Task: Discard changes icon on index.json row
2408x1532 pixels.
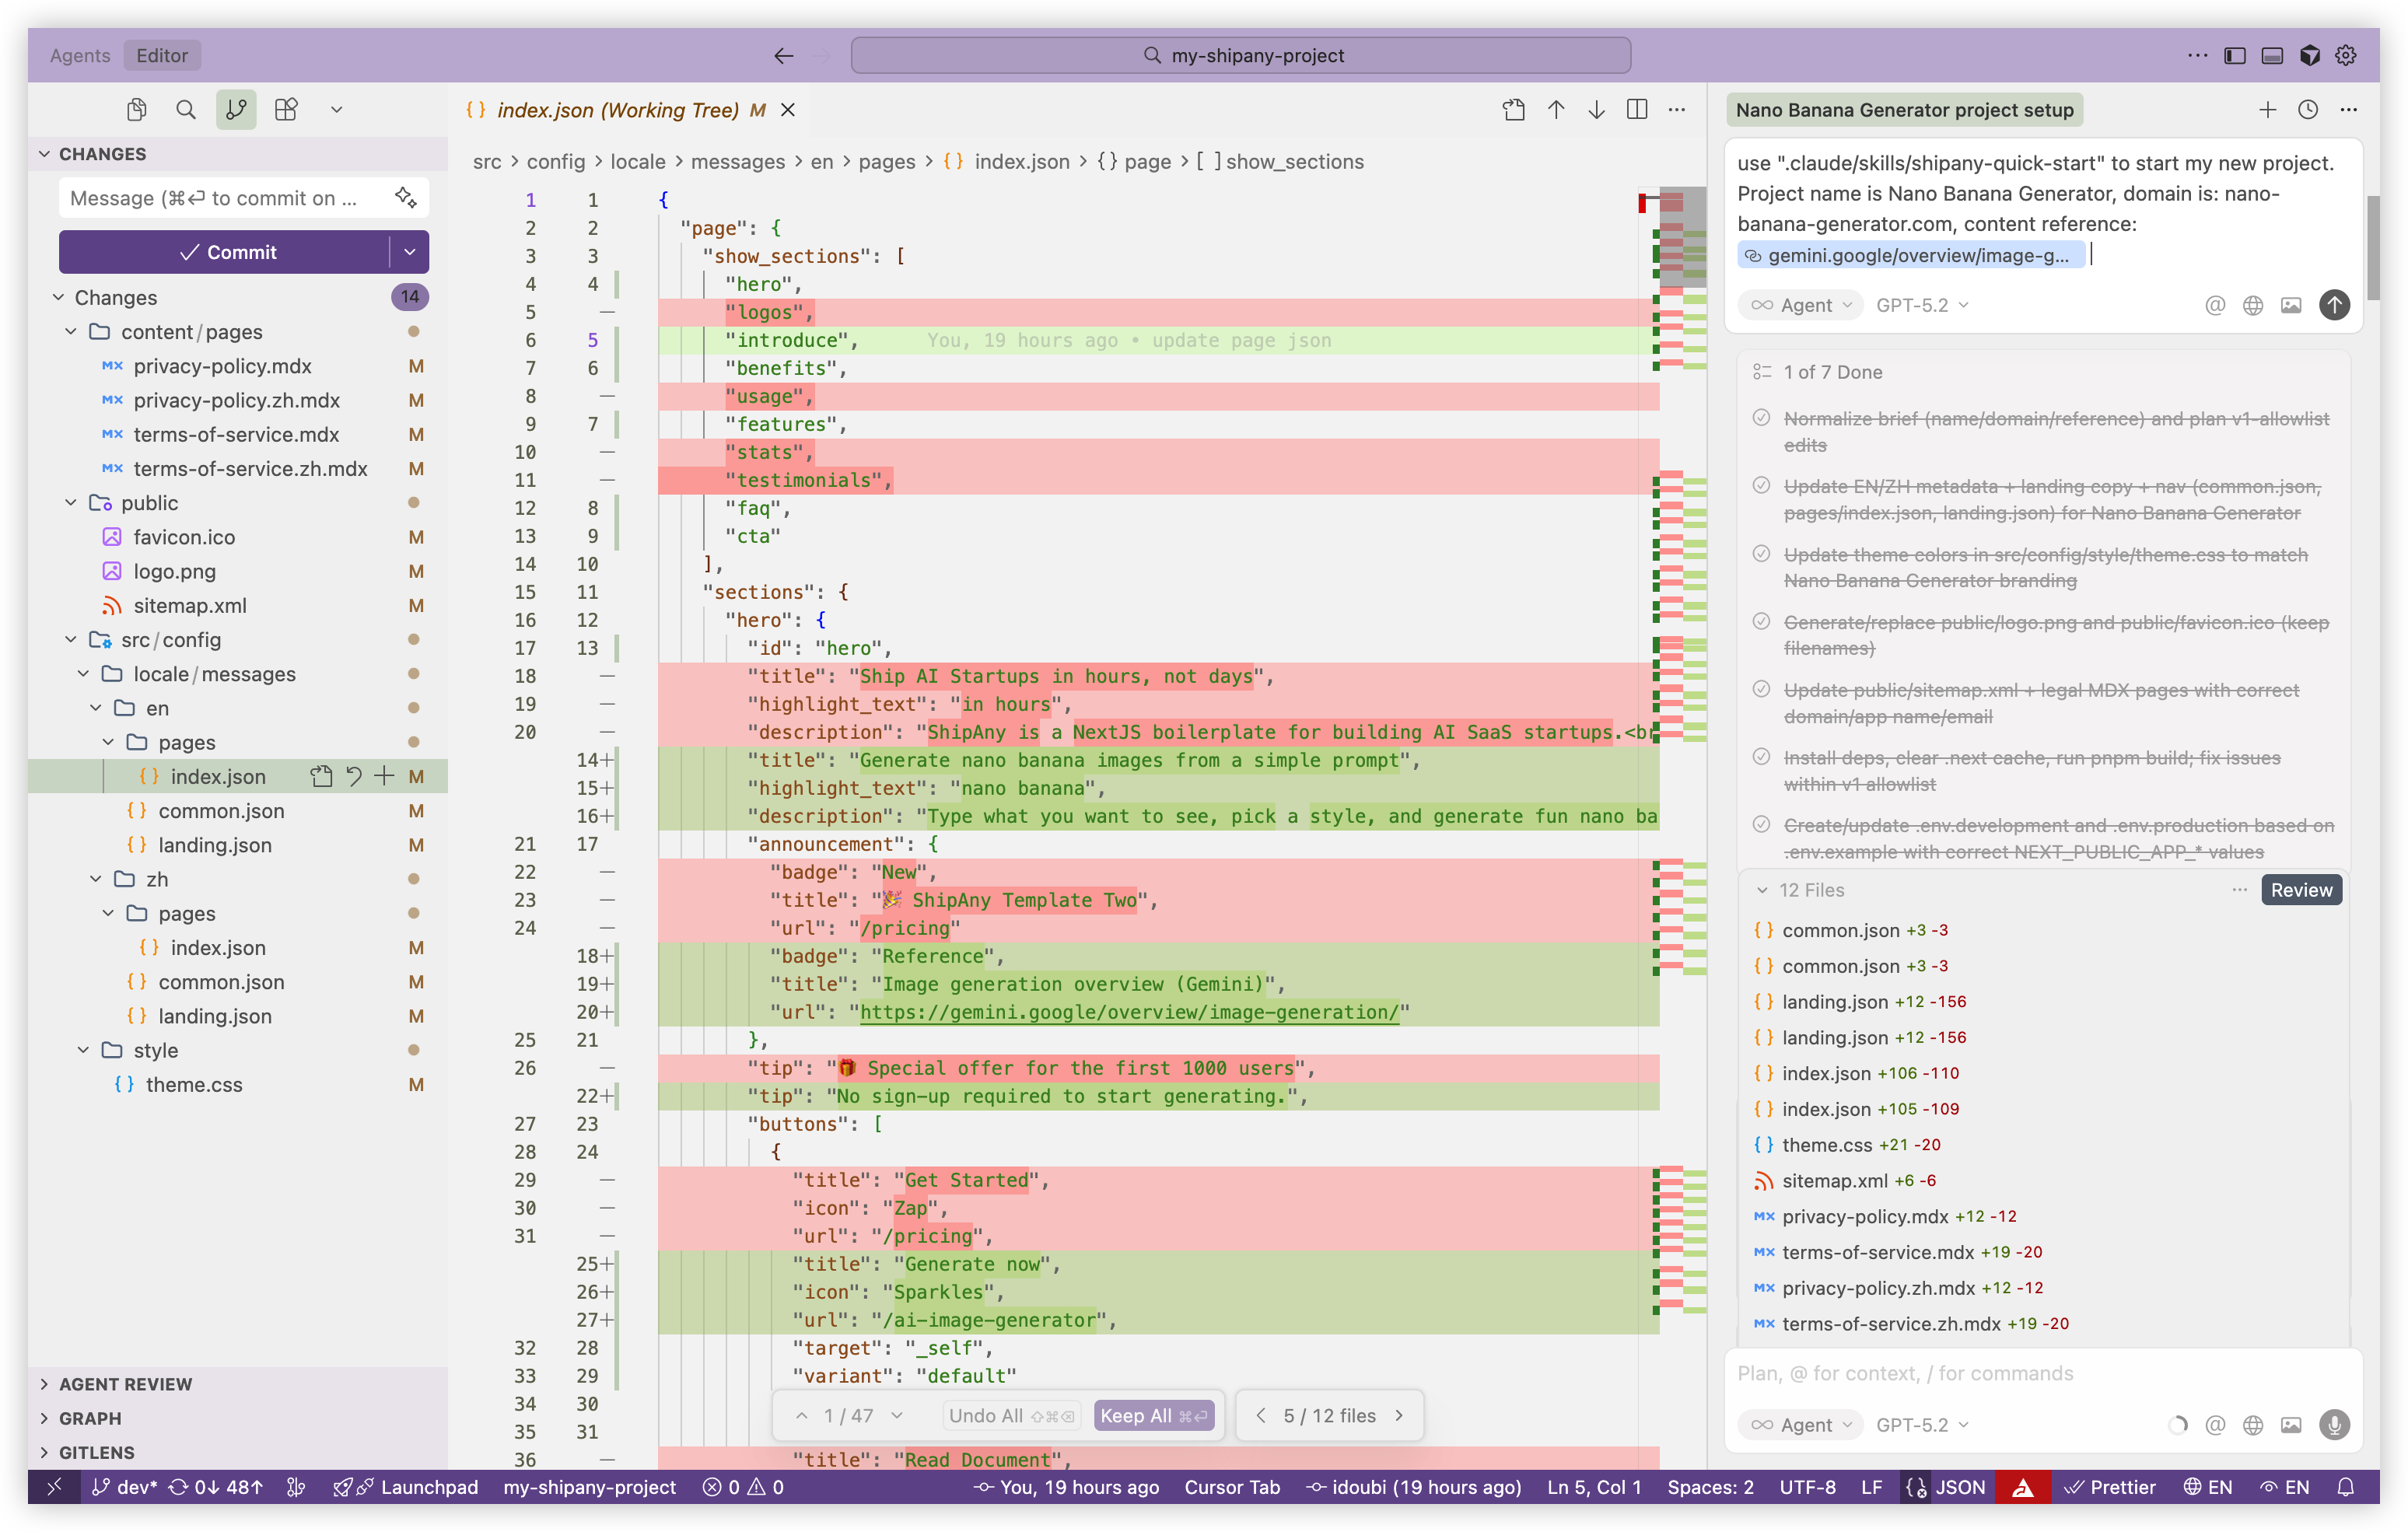Action: (x=354, y=776)
